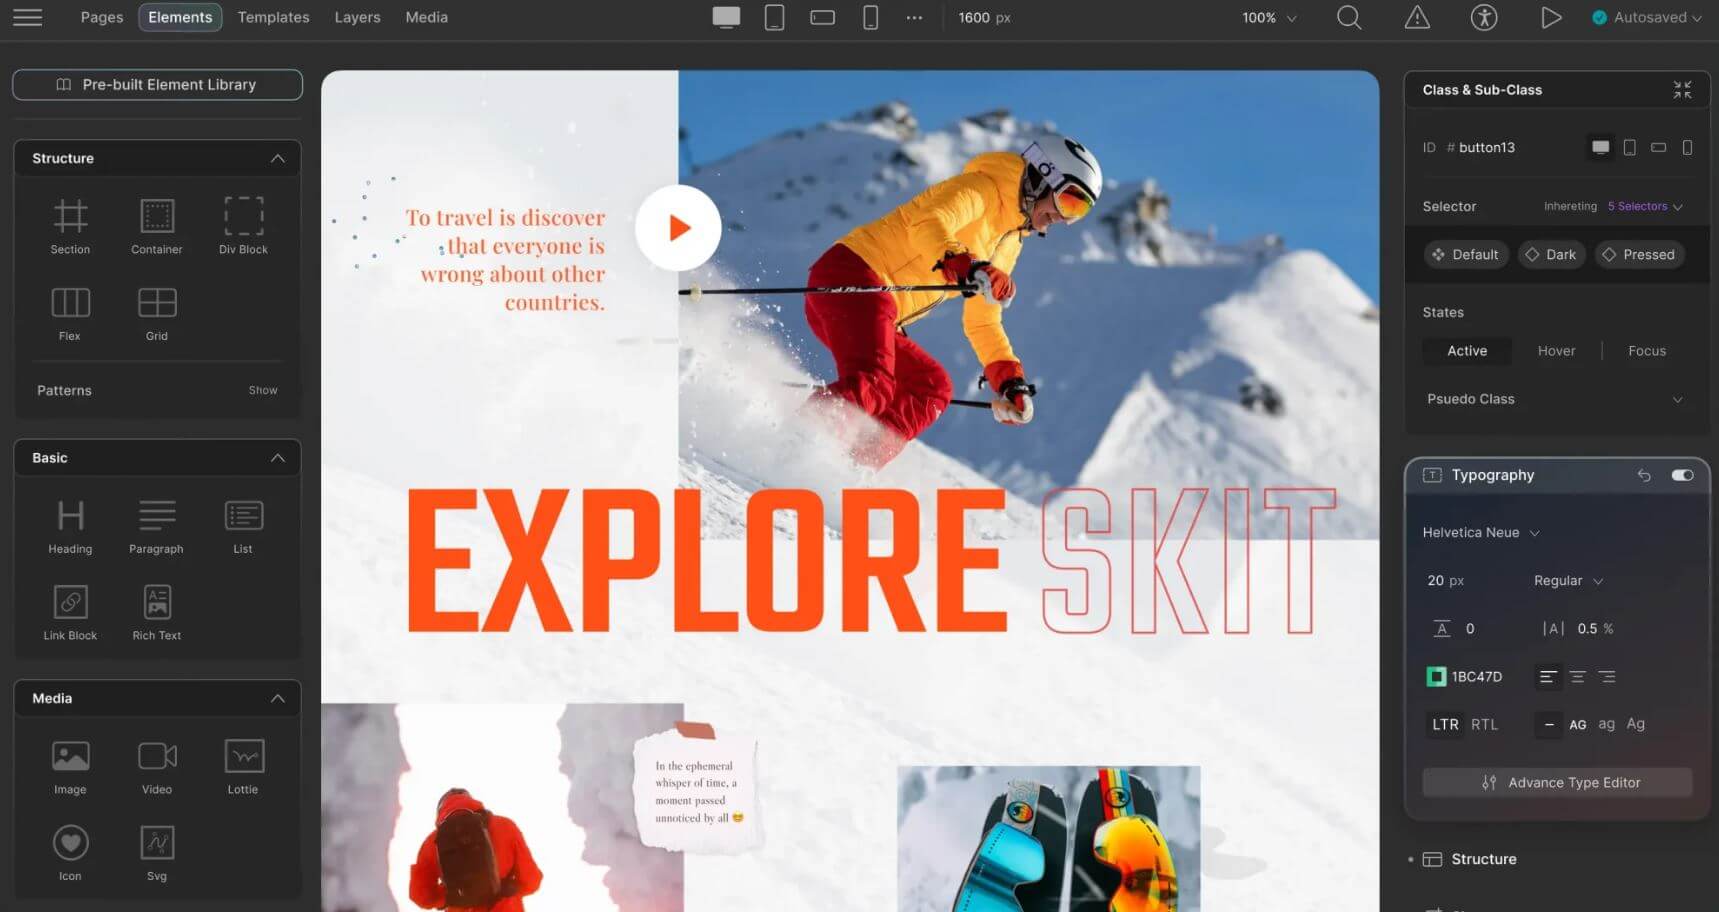Select tablet portrait viewport in top toolbar
1719x912 pixels.
[x=774, y=17]
